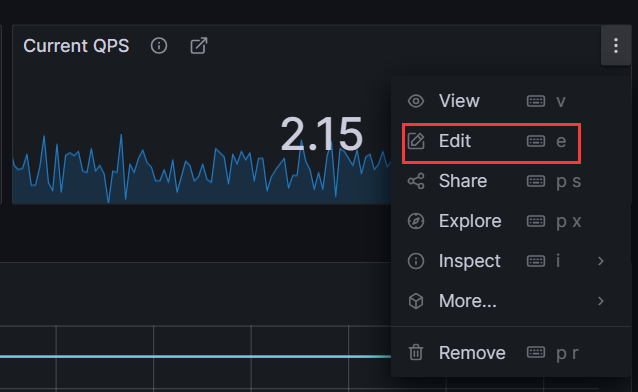Viewport: 638px width, 392px height.
Task: Open Explore from the context menu
Action: pos(510,221)
